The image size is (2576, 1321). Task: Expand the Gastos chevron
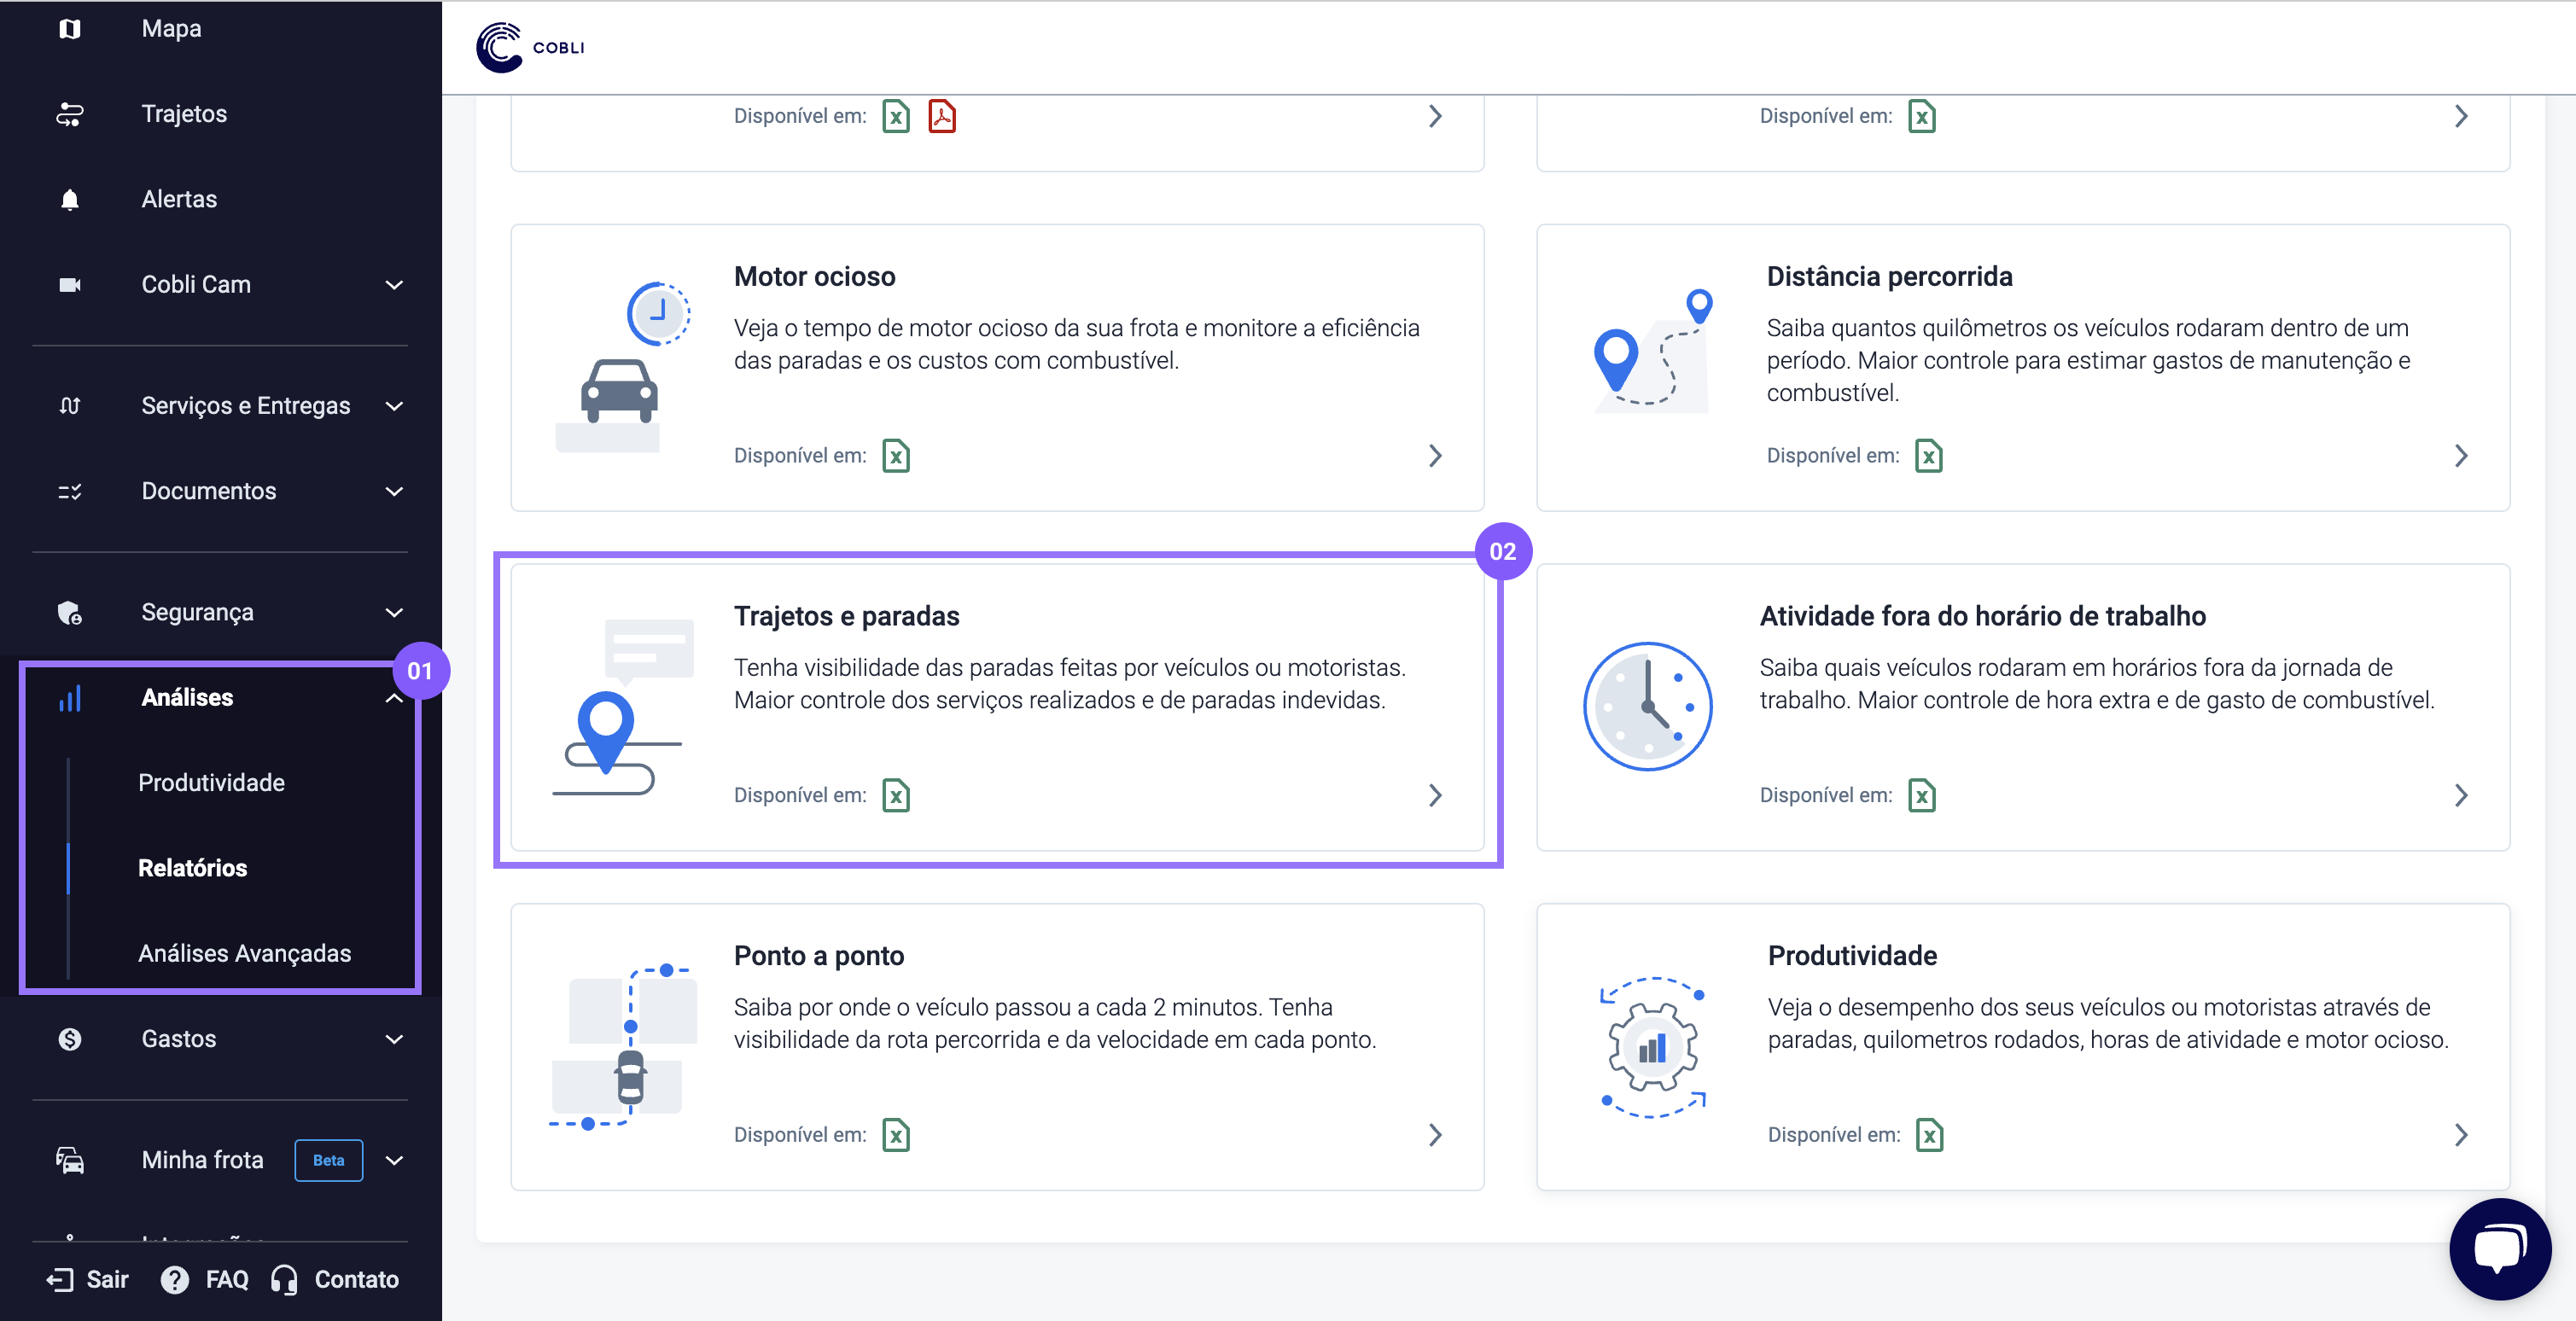pyautogui.click(x=394, y=1039)
